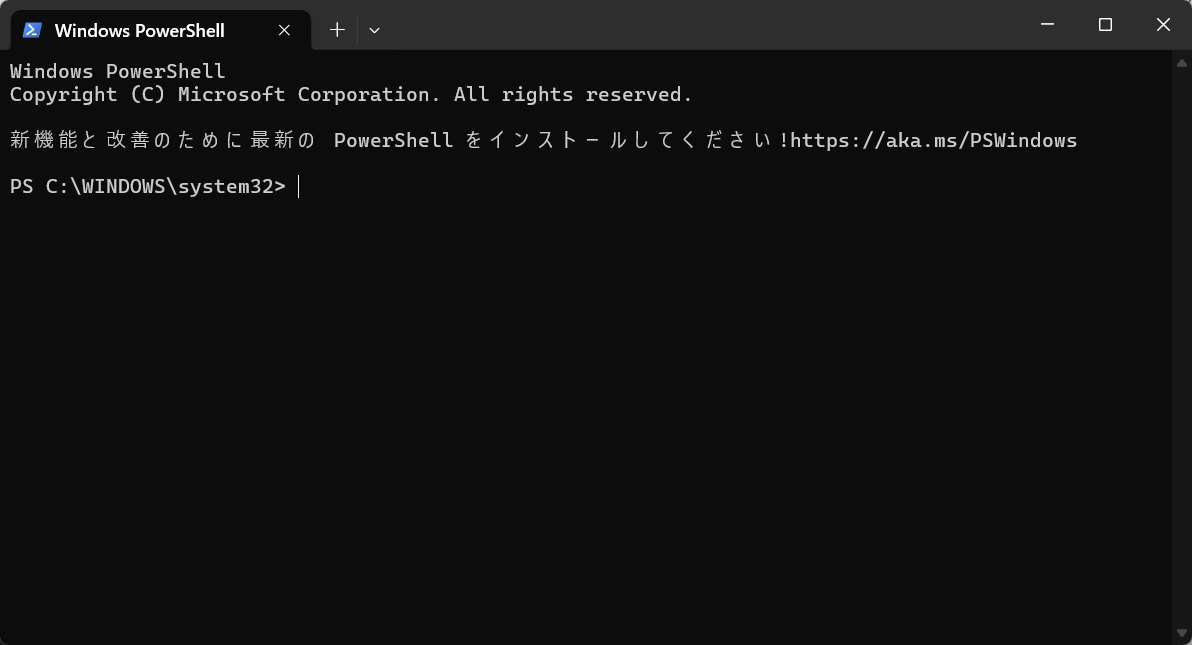Click the "All rights reserved." text
The image size is (1192, 645).
[x=573, y=95]
